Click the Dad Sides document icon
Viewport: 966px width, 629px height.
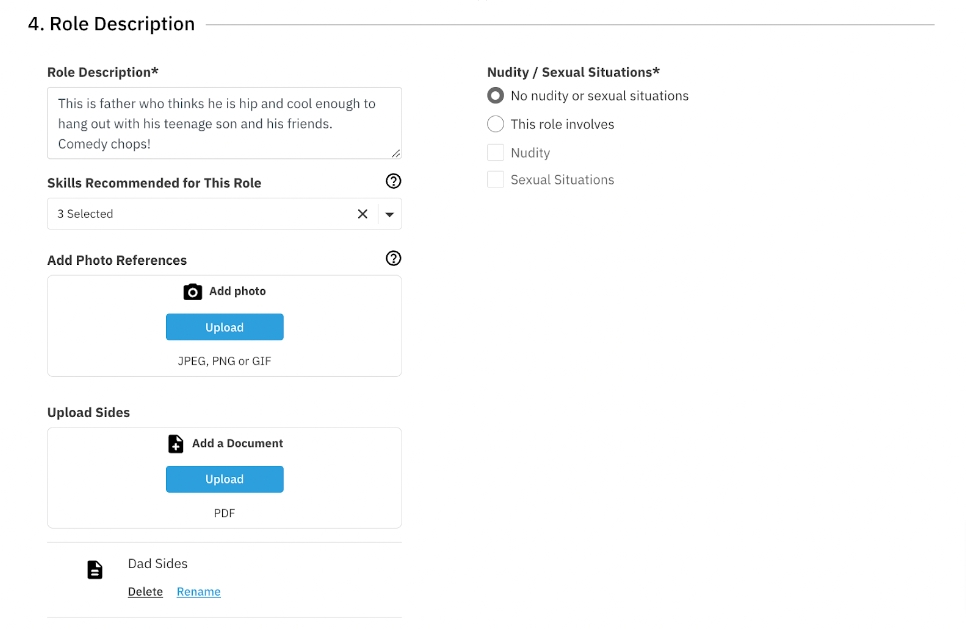pos(95,570)
